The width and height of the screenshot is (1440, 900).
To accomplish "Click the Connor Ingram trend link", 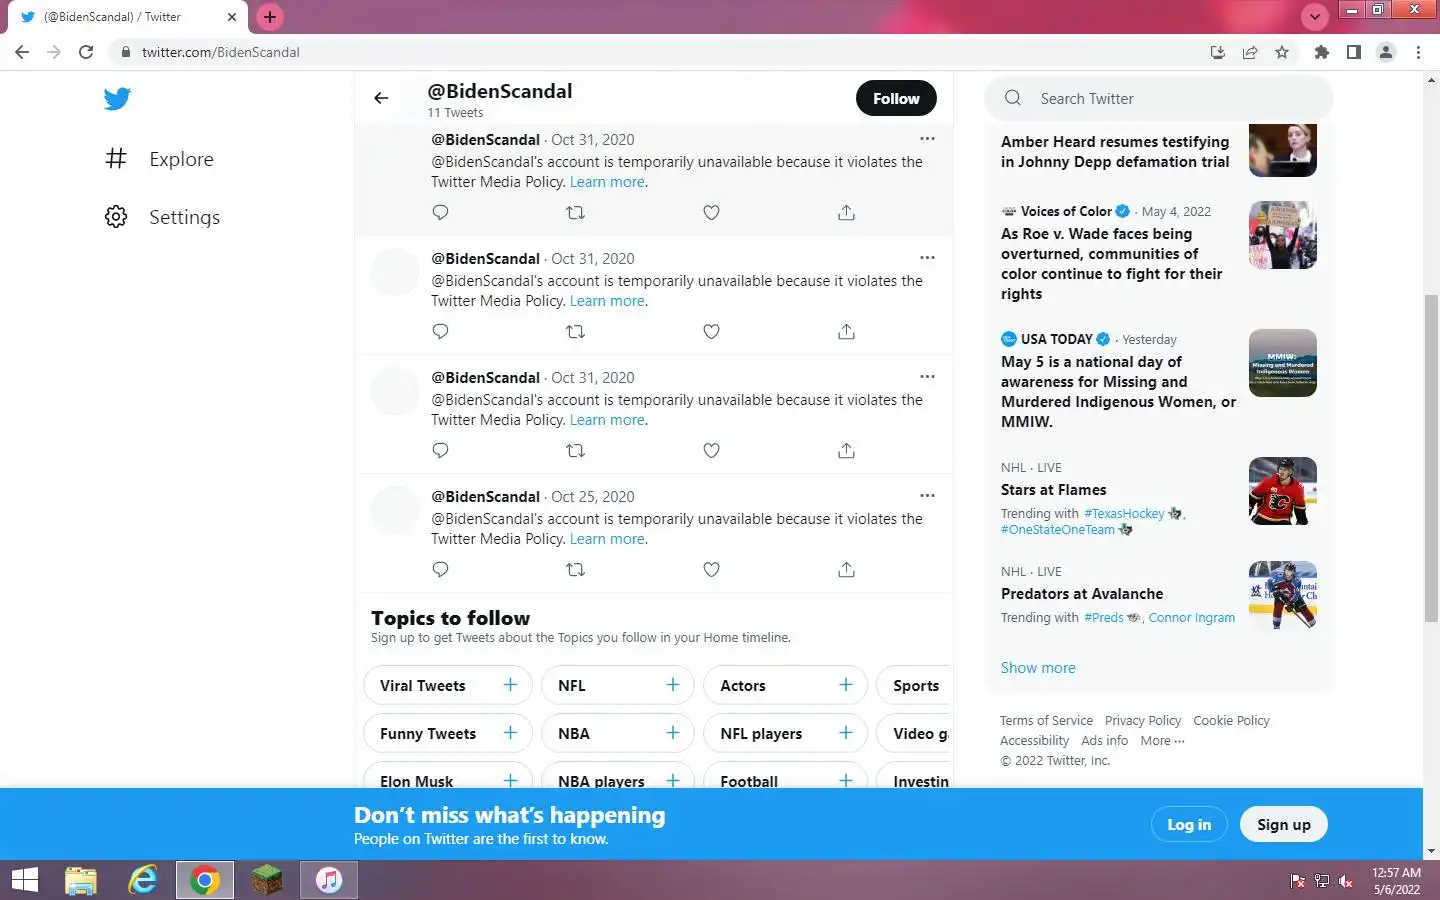I will tap(1192, 618).
